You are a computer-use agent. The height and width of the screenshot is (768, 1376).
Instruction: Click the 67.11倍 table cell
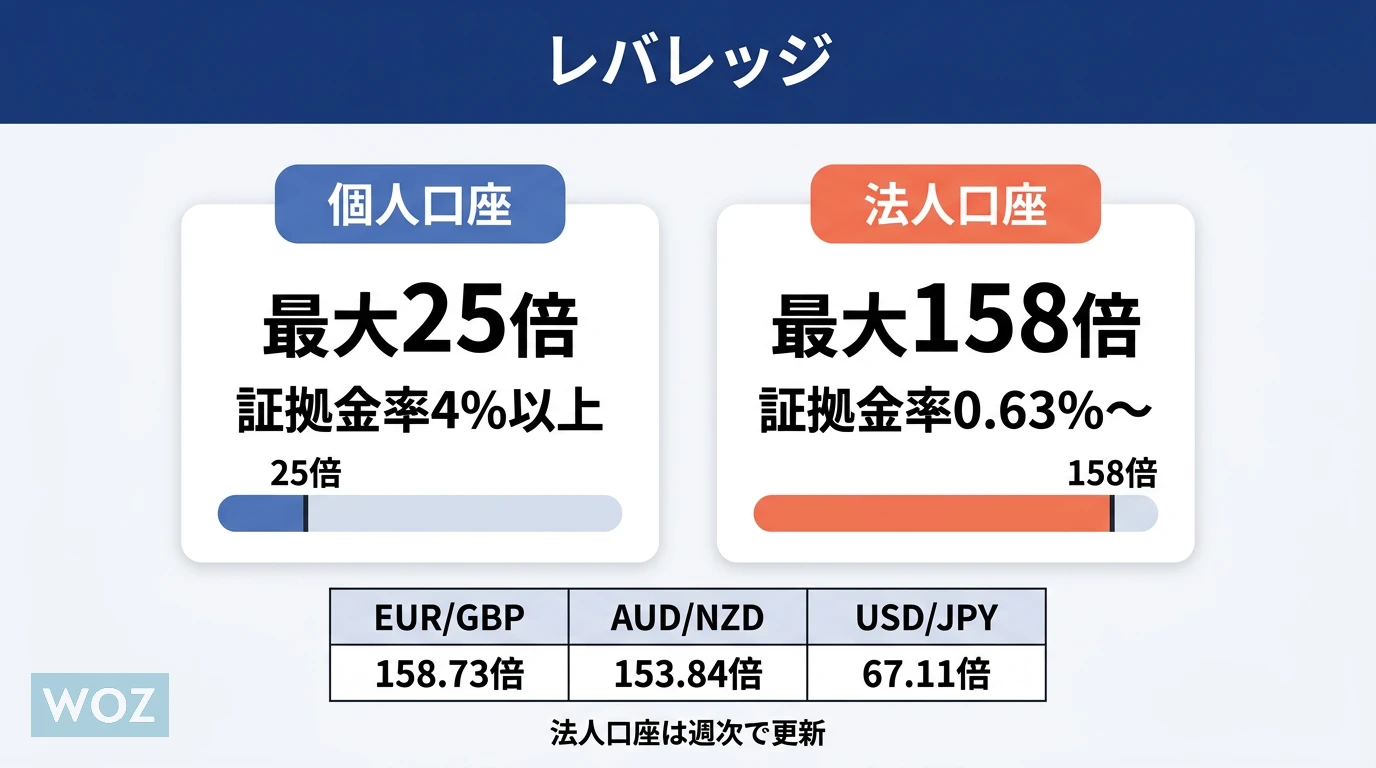tap(926, 673)
